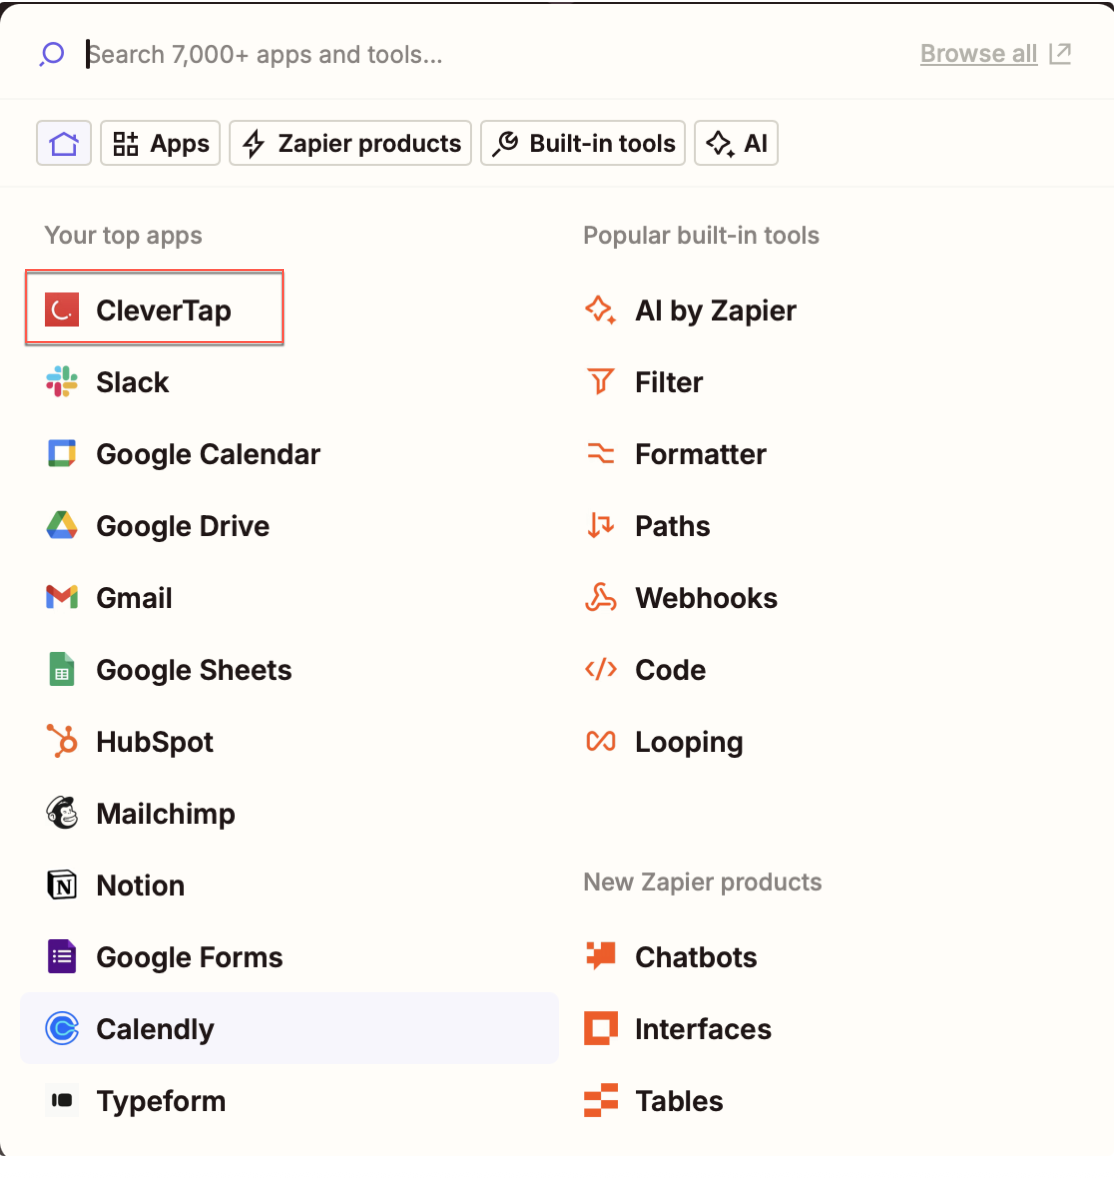Screen dimensions: 1118x1178
Task: Open Chatbots product name
Action: [x=696, y=957]
